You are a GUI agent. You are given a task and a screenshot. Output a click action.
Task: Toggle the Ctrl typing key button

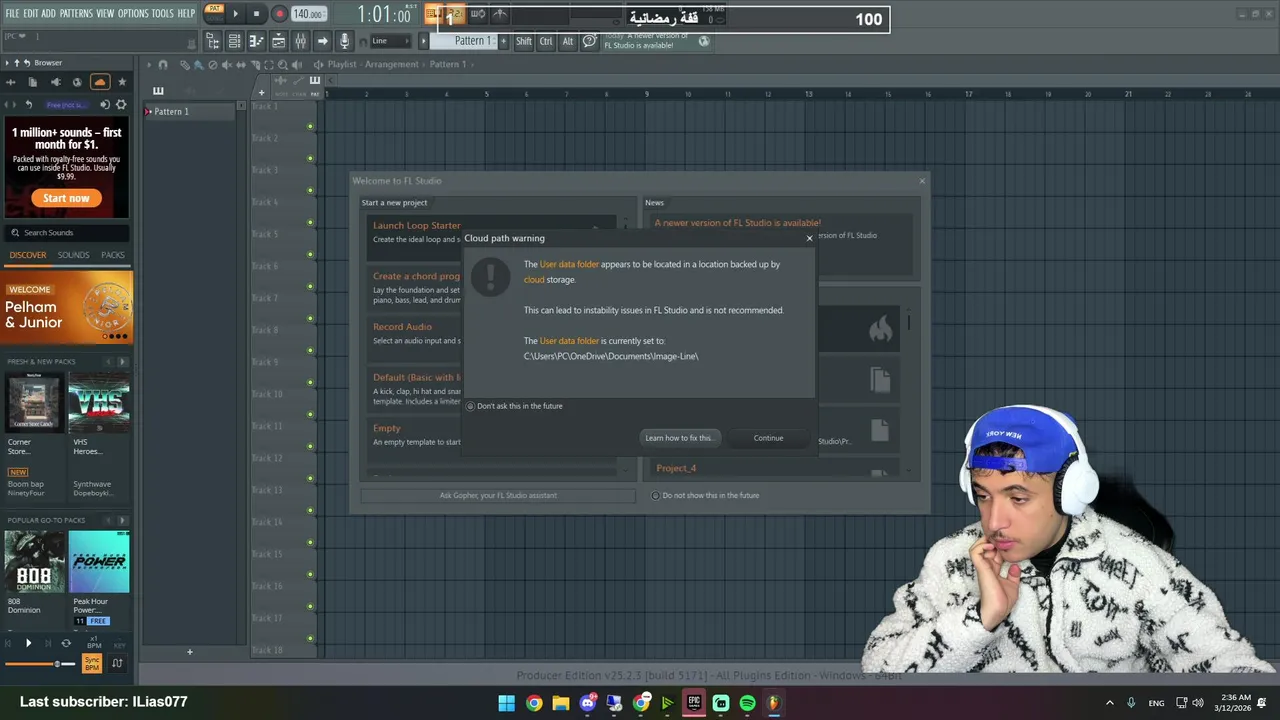[x=546, y=41]
